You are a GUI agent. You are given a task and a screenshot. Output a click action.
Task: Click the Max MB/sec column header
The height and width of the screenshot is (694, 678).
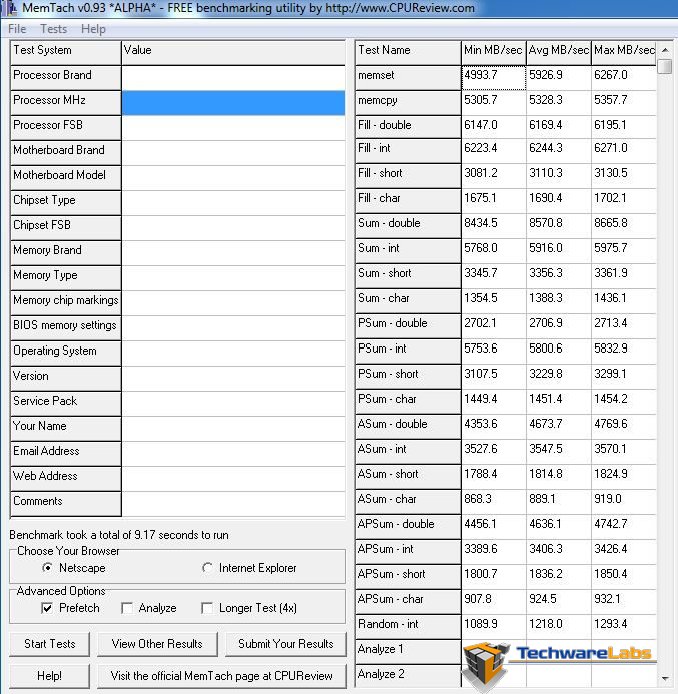coord(624,53)
